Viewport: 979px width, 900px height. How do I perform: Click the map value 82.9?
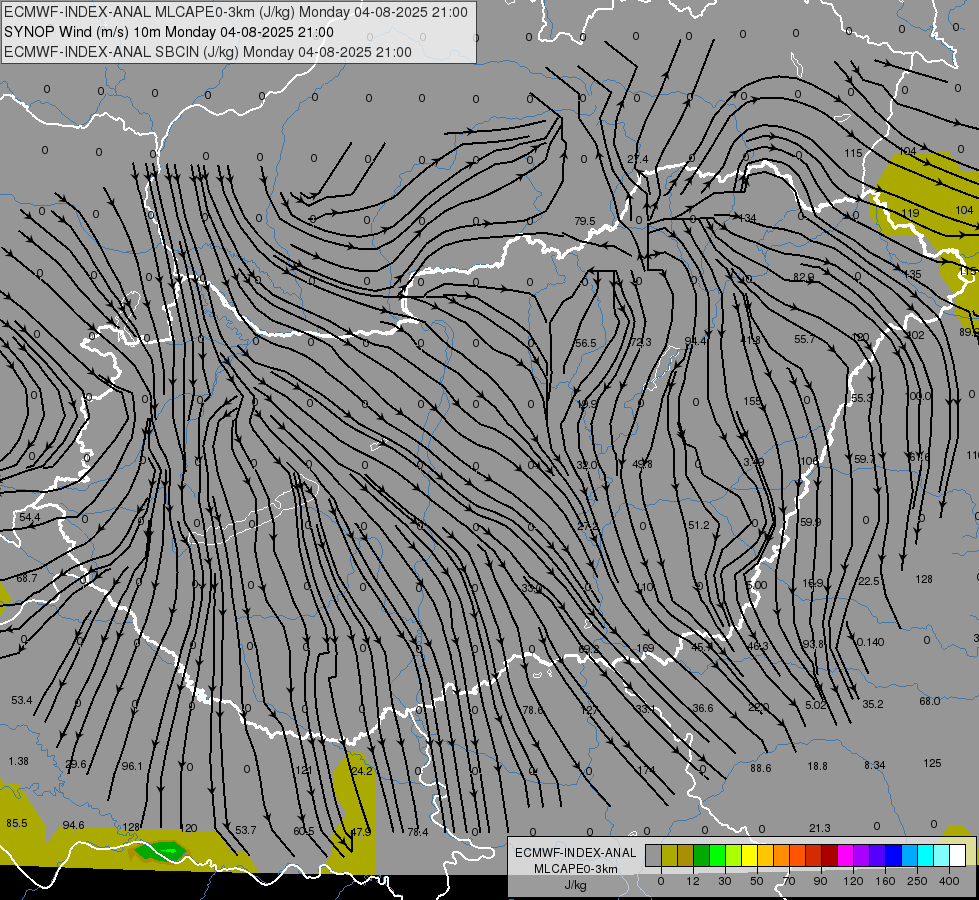click(x=804, y=277)
